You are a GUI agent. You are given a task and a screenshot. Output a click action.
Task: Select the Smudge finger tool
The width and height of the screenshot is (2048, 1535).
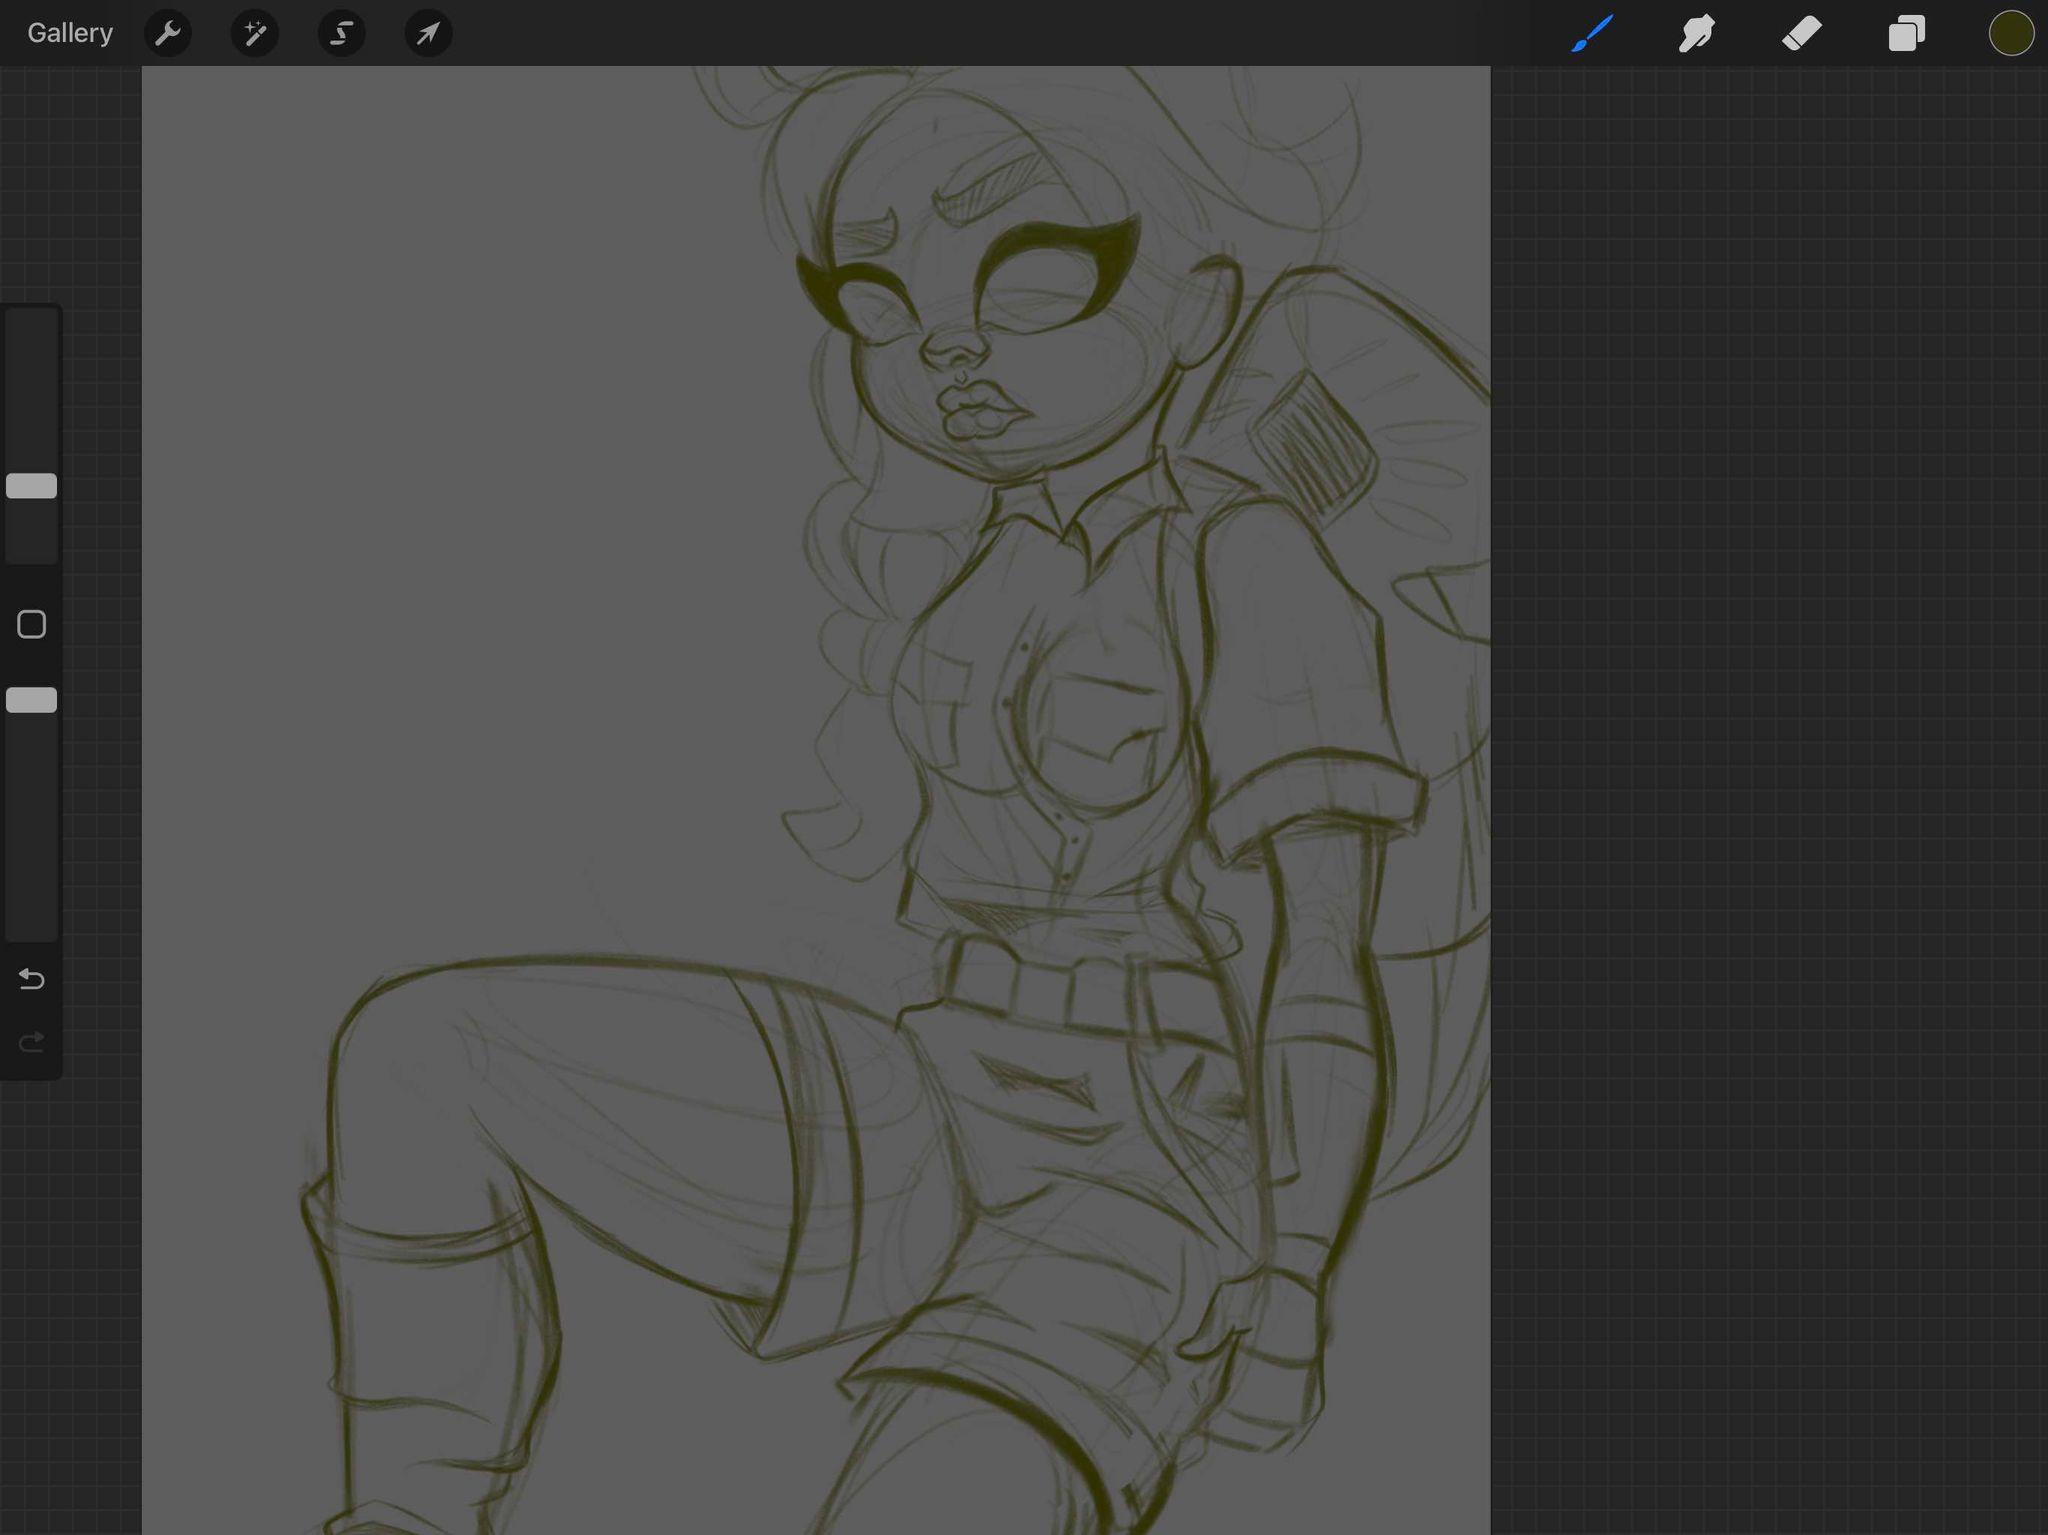coord(1697,33)
